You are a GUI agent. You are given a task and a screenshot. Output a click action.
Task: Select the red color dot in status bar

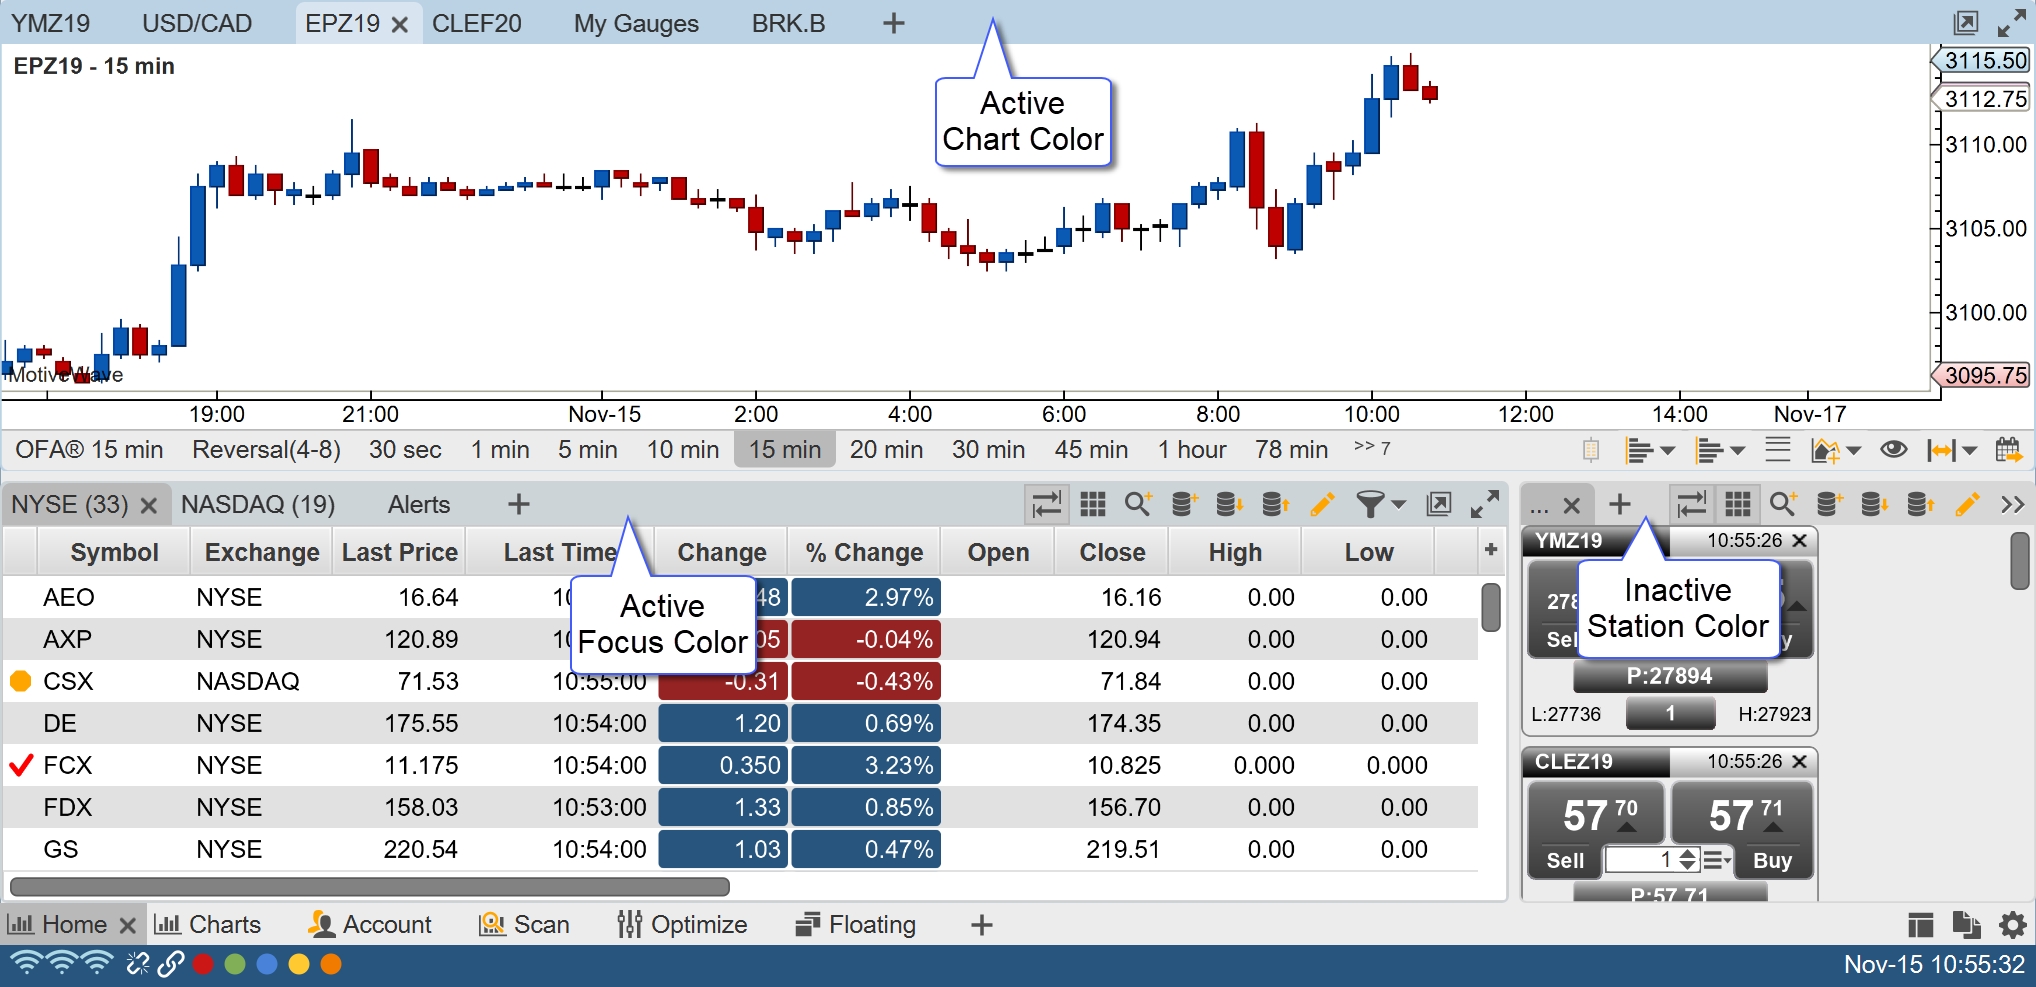tap(203, 964)
